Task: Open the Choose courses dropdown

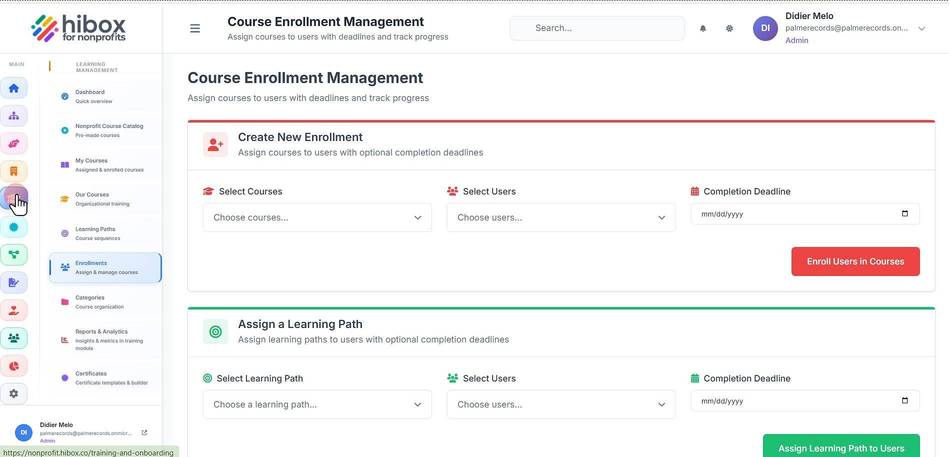Action: pyautogui.click(x=317, y=217)
